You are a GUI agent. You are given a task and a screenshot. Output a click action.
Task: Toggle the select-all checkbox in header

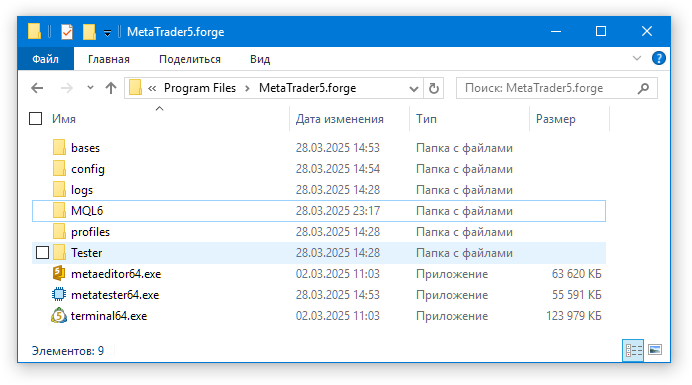(x=35, y=119)
